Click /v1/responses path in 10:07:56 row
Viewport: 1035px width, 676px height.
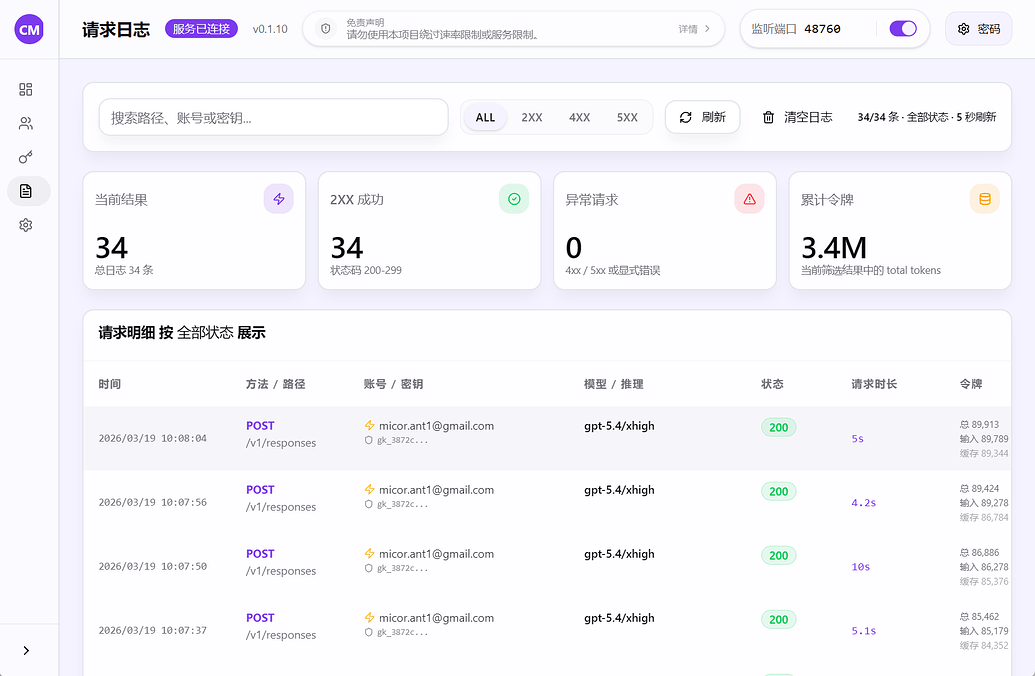(281, 507)
